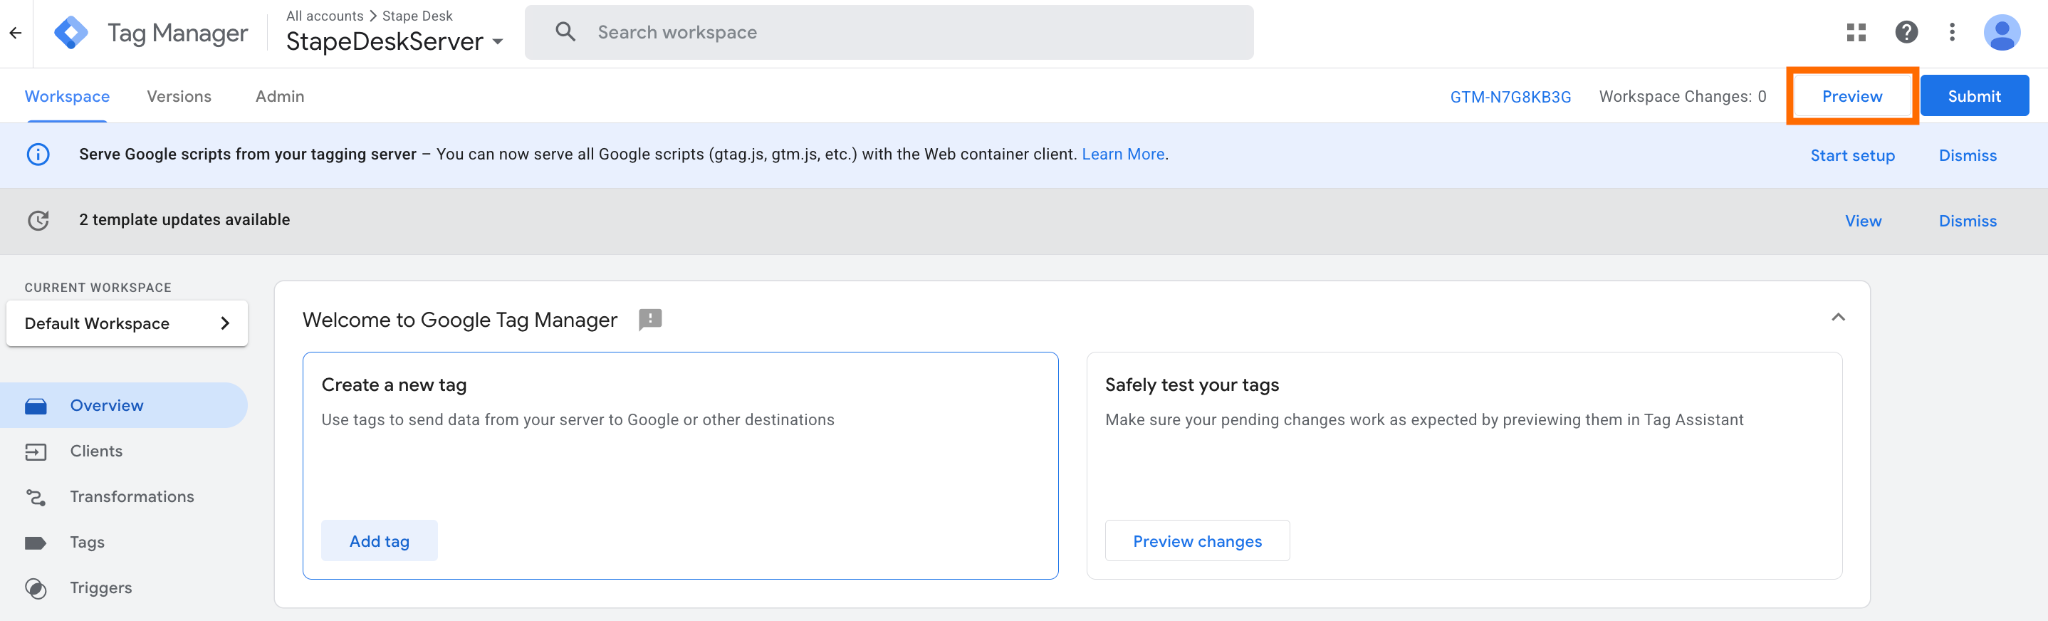2048x621 pixels.
Task: Click the Clients sidebar icon
Action: tap(36, 452)
